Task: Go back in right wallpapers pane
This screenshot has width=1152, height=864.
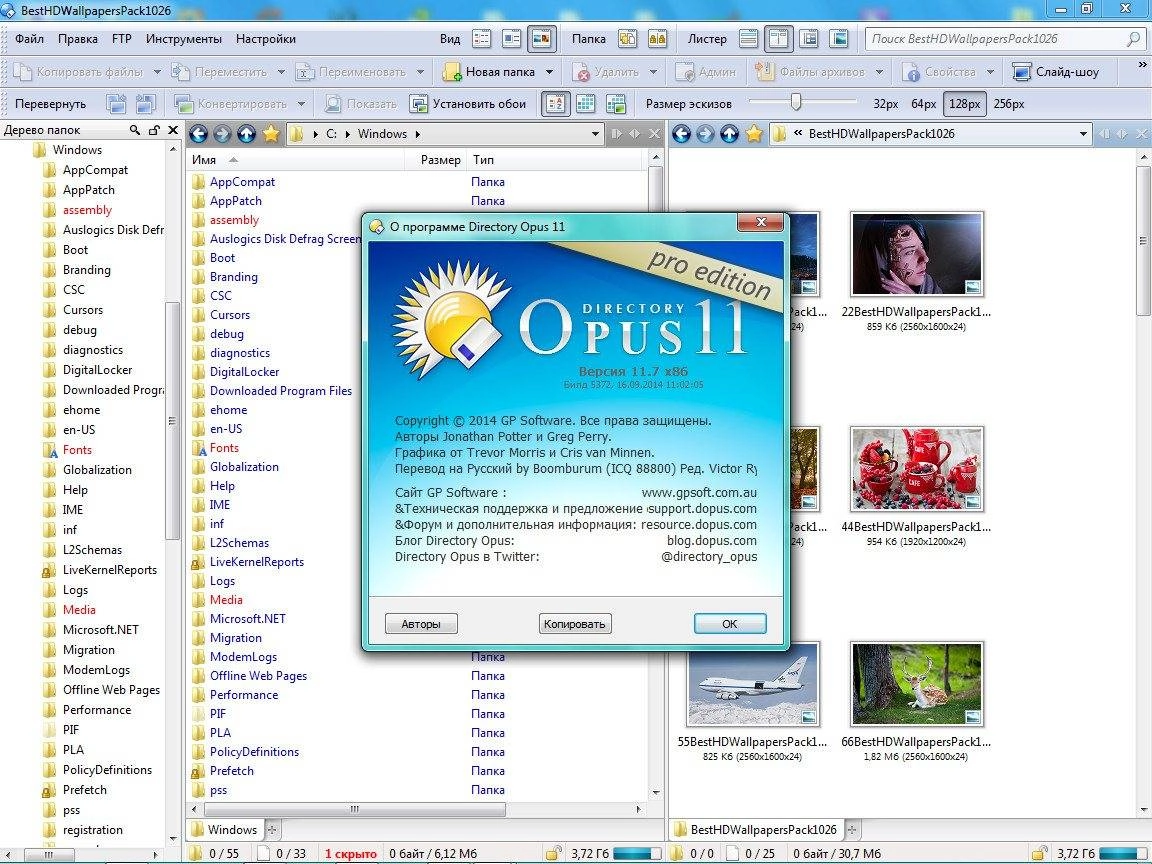Action: click(x=681, y=134)
